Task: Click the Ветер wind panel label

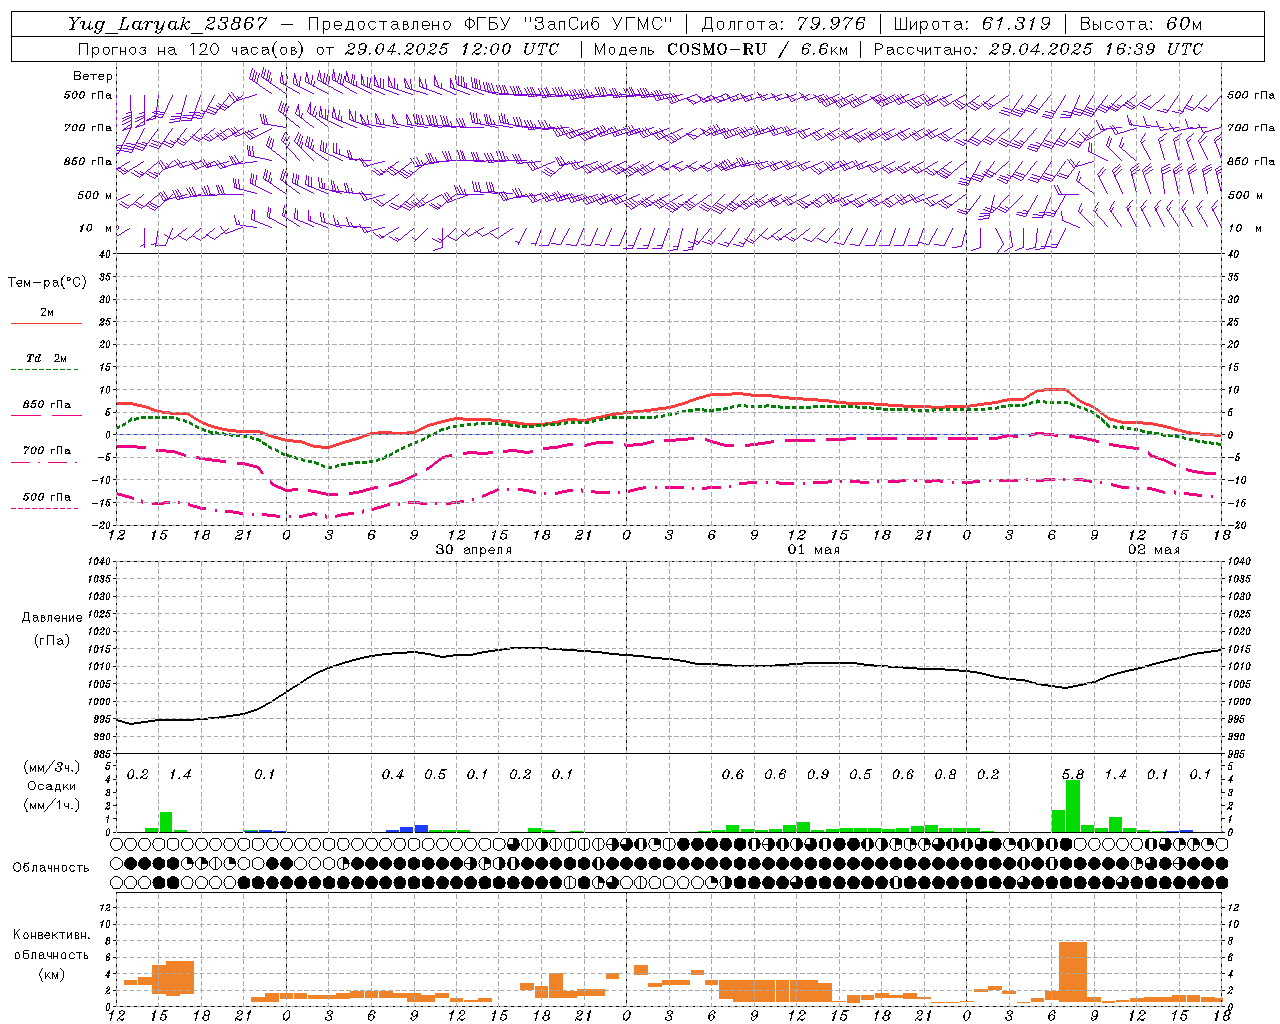Action: click(x=93, y=76)
